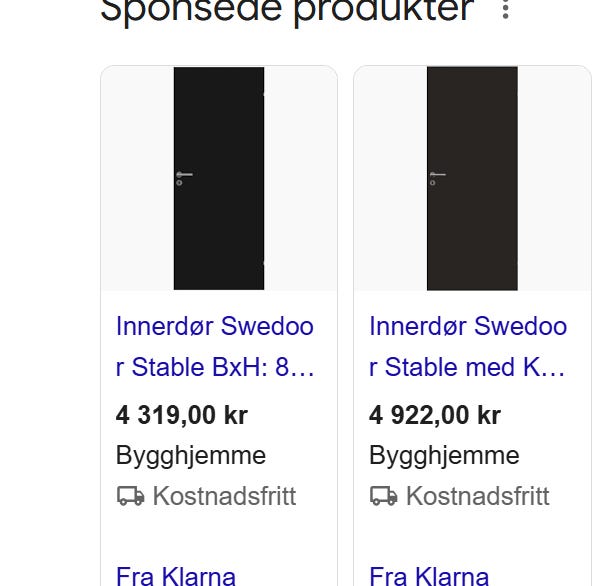Click the delivery truck icon under 4 319,00 kr
The height and width of the screenshot is (586, 600).
[130, 496]
